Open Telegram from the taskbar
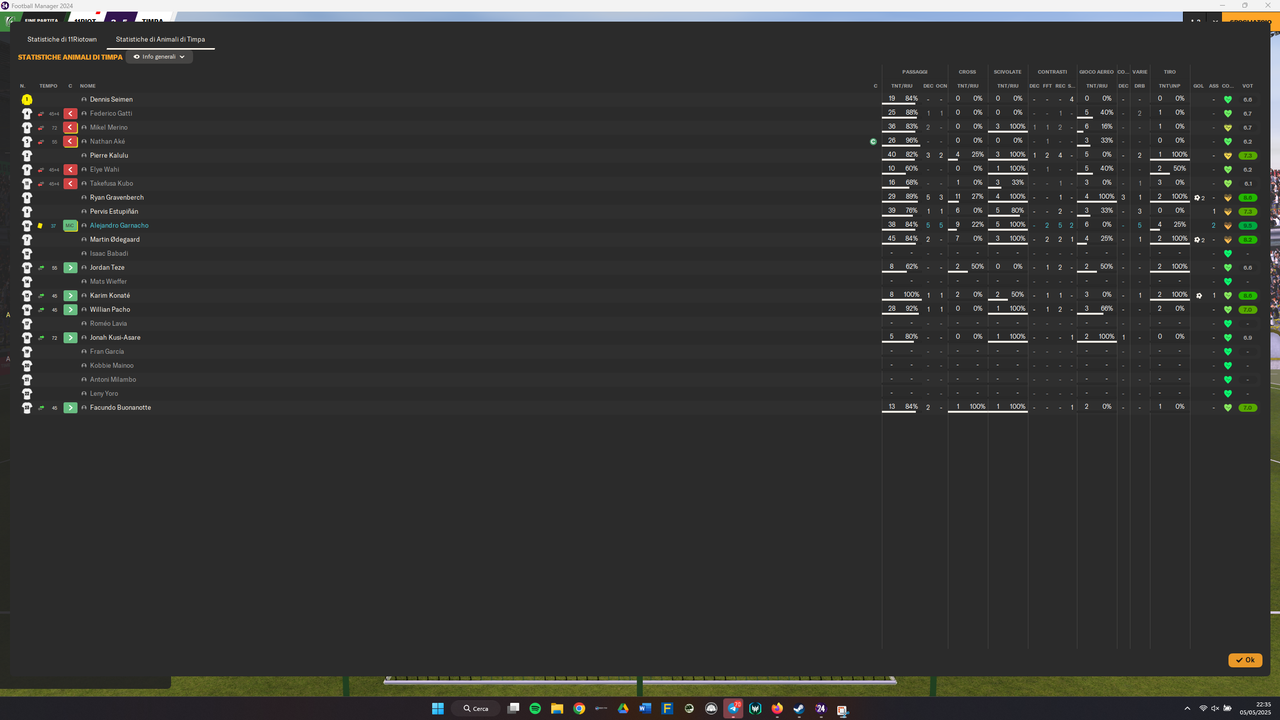The width and height of the screenshot is (1280, 720). 733,708
